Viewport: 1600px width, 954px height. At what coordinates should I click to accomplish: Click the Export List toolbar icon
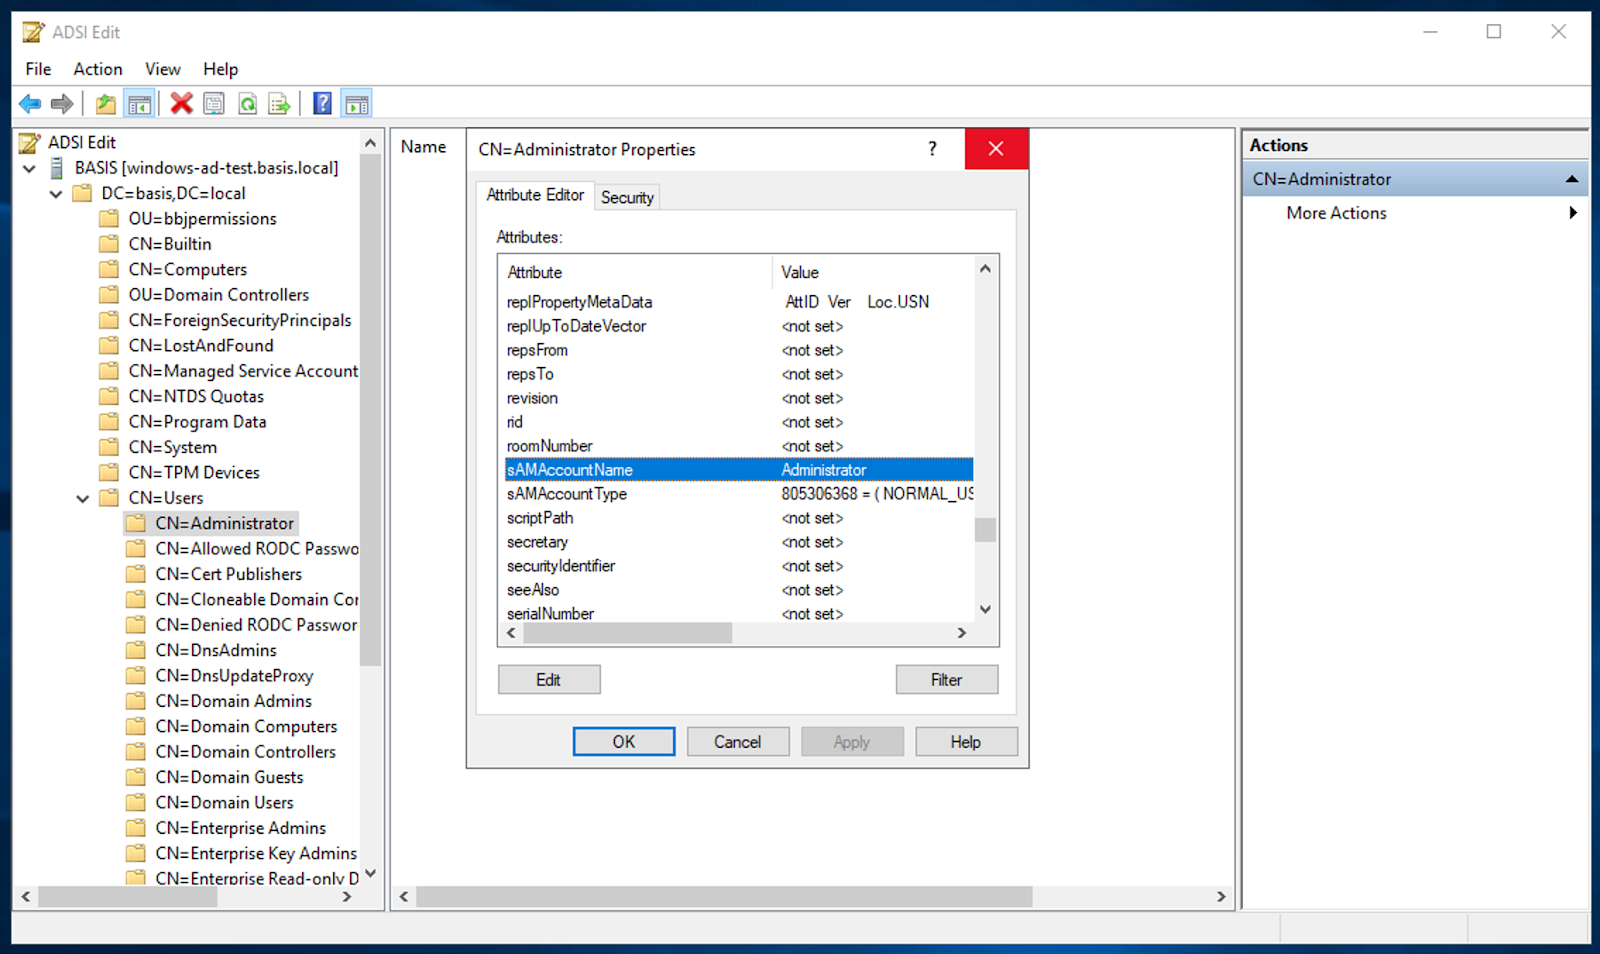[280, 104]
